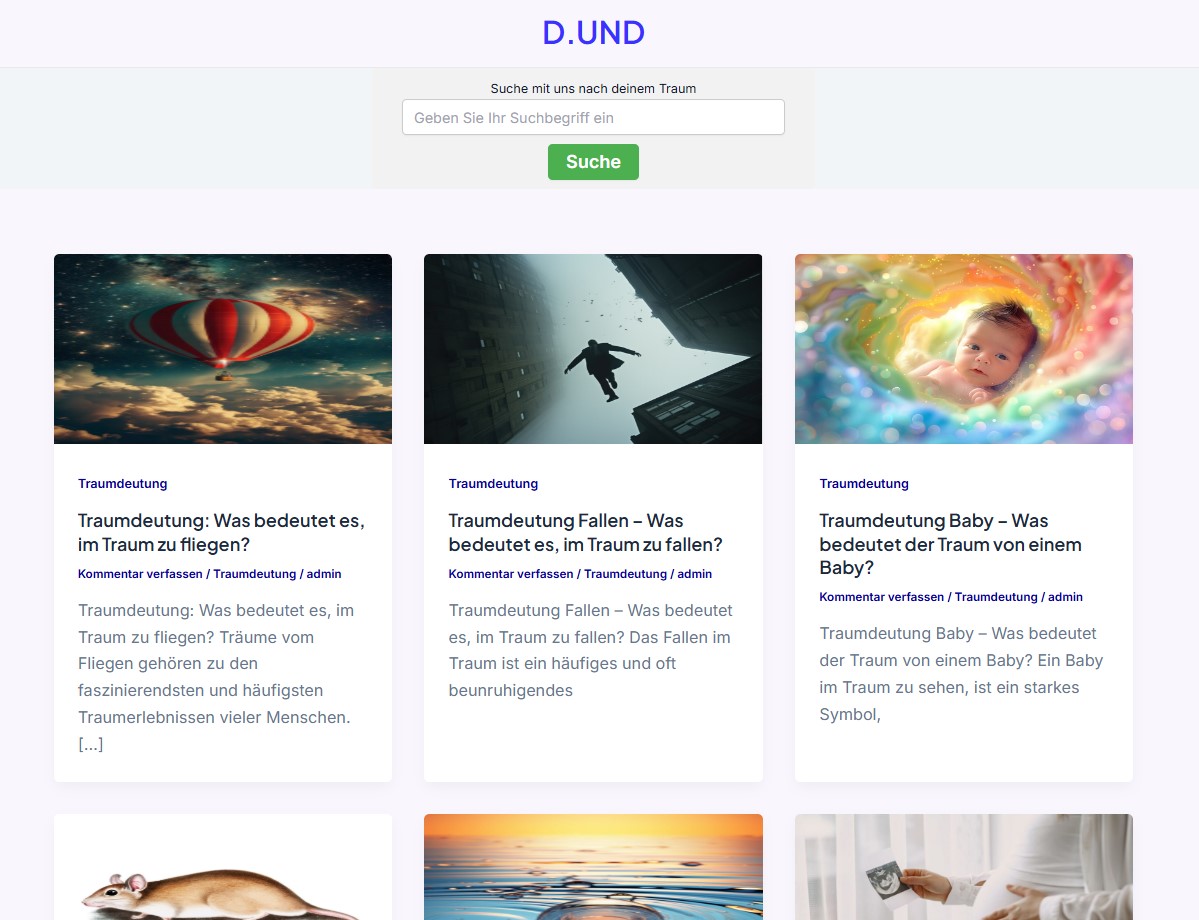1199x920 pixels.
Task: Open the falling man article thumbnail
Action: (593, 349)
